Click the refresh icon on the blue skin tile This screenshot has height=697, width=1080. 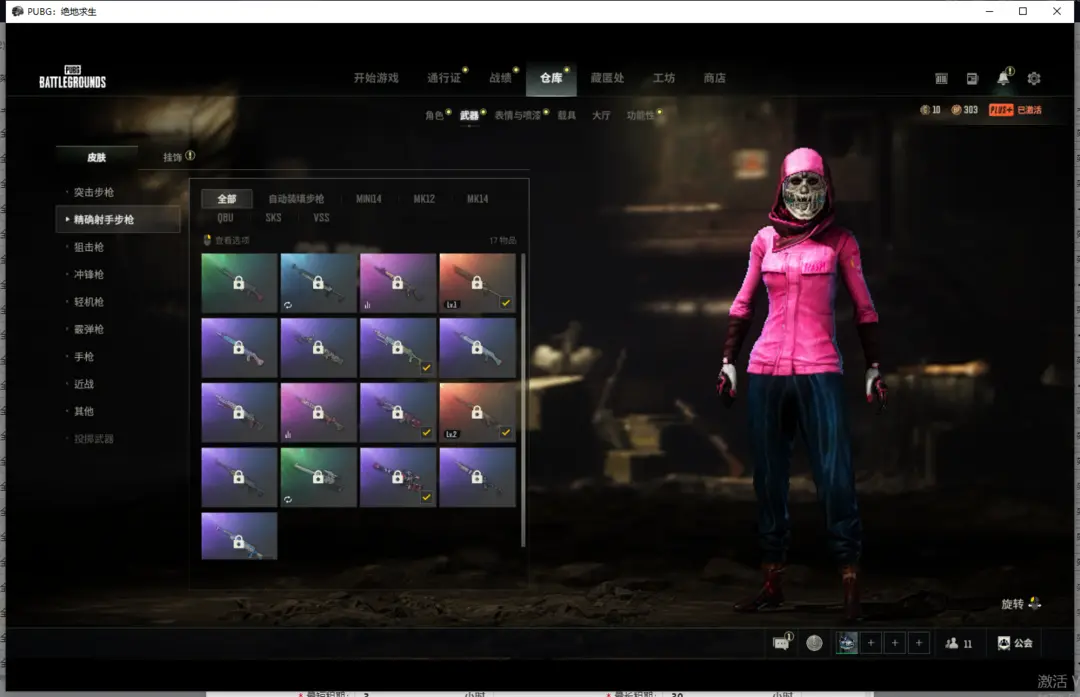(288, 304)
